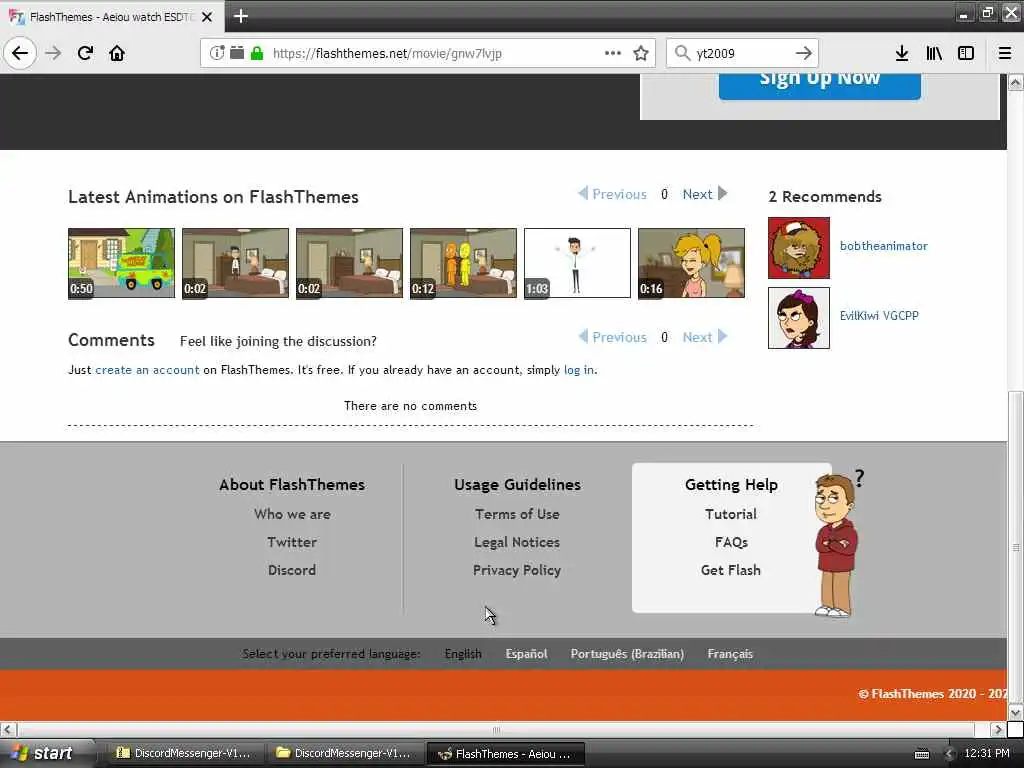
Task: Click the horizontal scrollbar right arrow
Action: coord(998,729)
